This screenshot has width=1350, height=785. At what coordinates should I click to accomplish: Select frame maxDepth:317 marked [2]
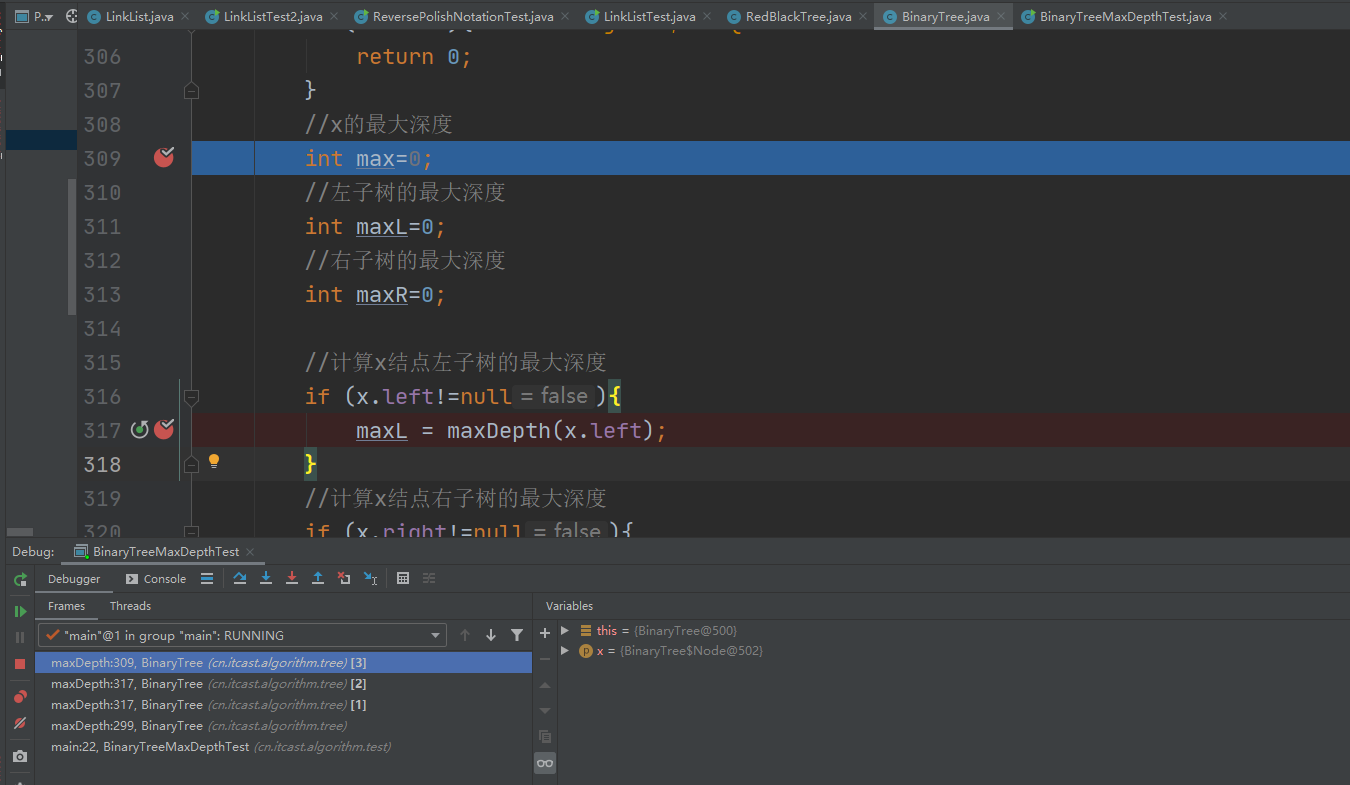(x=283, y=684)
